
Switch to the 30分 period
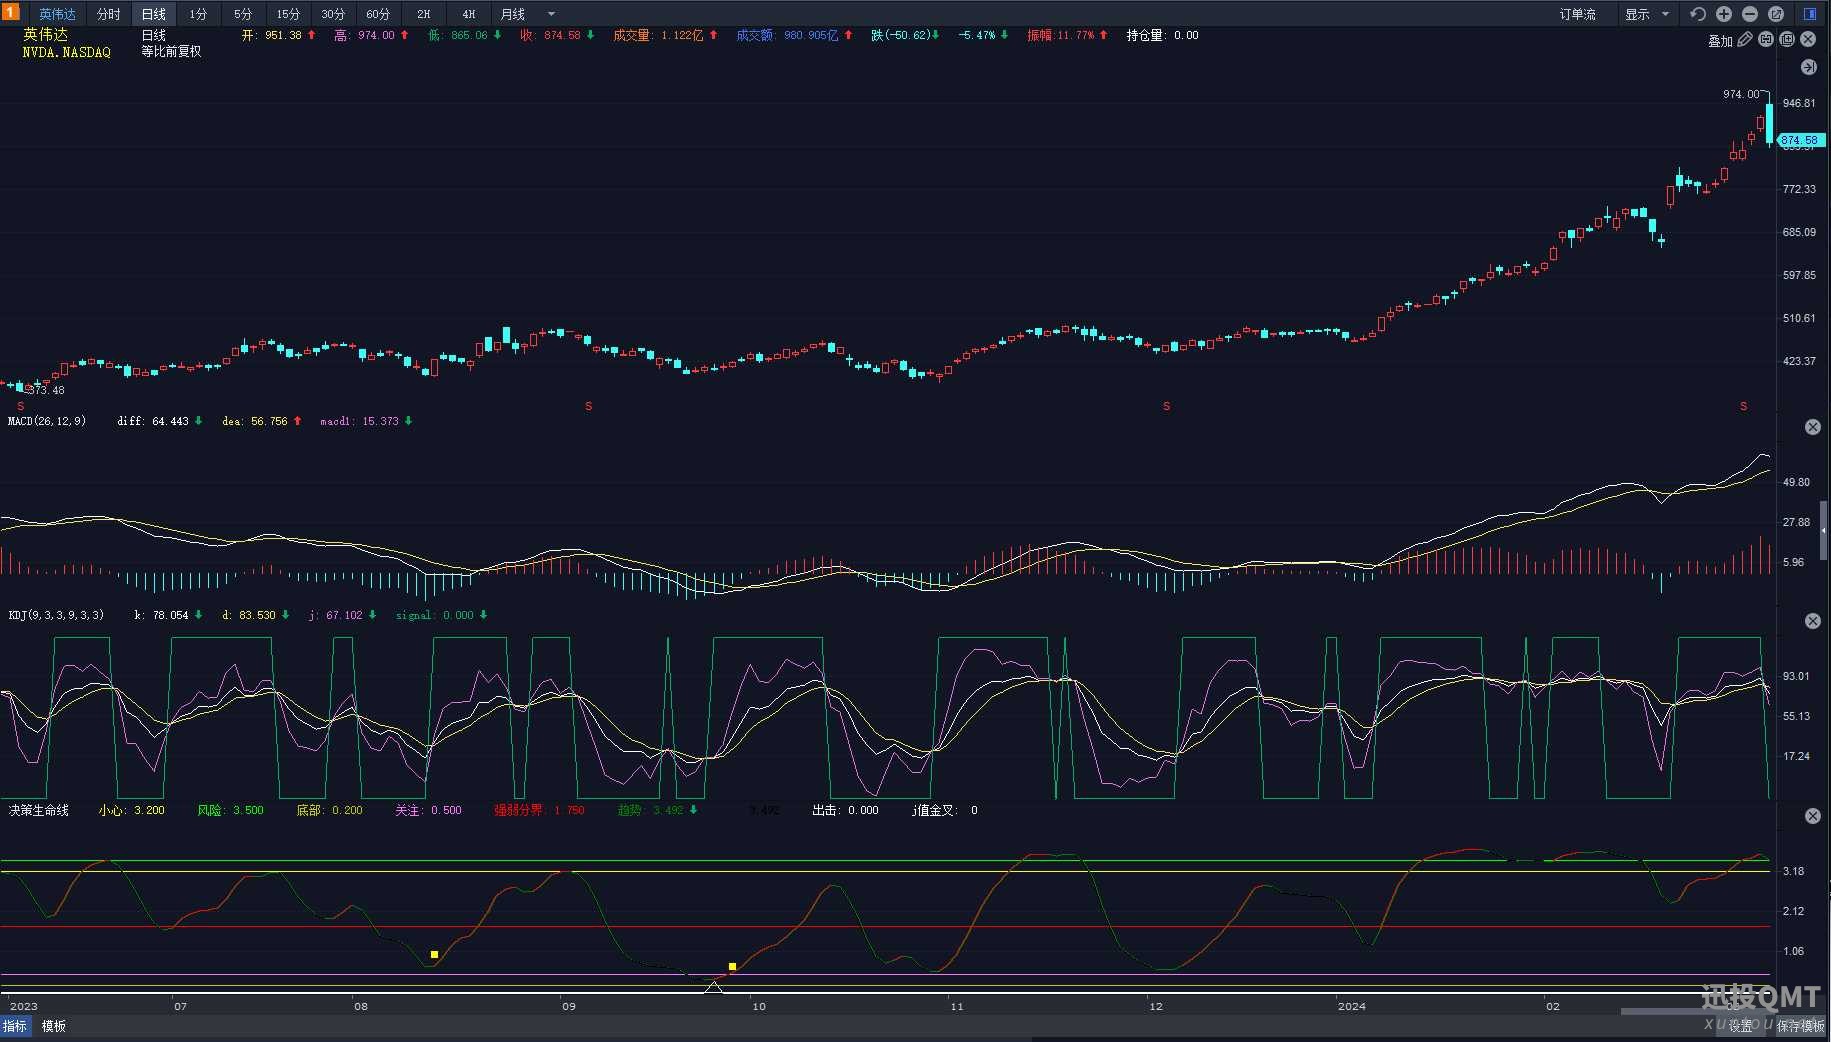(333, 14)
